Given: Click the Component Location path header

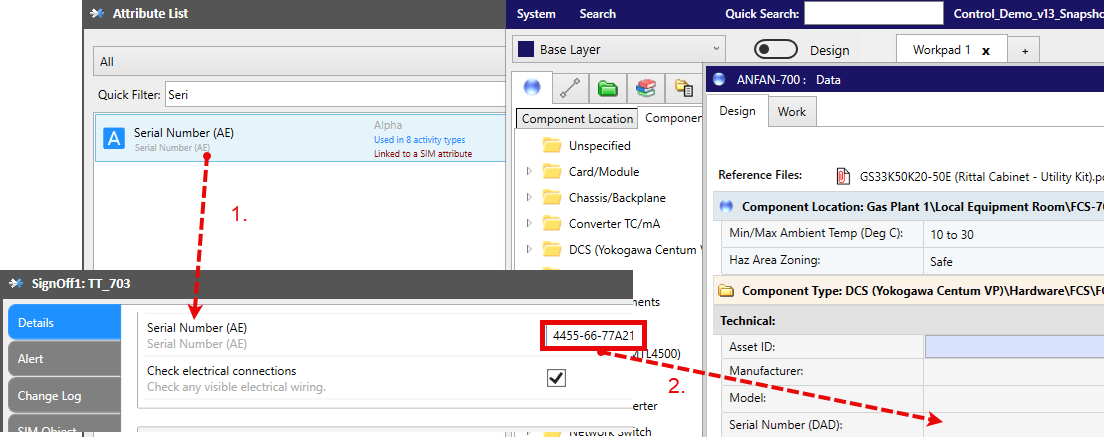Looking at the screenshot, I should click(x=922, y=207).
